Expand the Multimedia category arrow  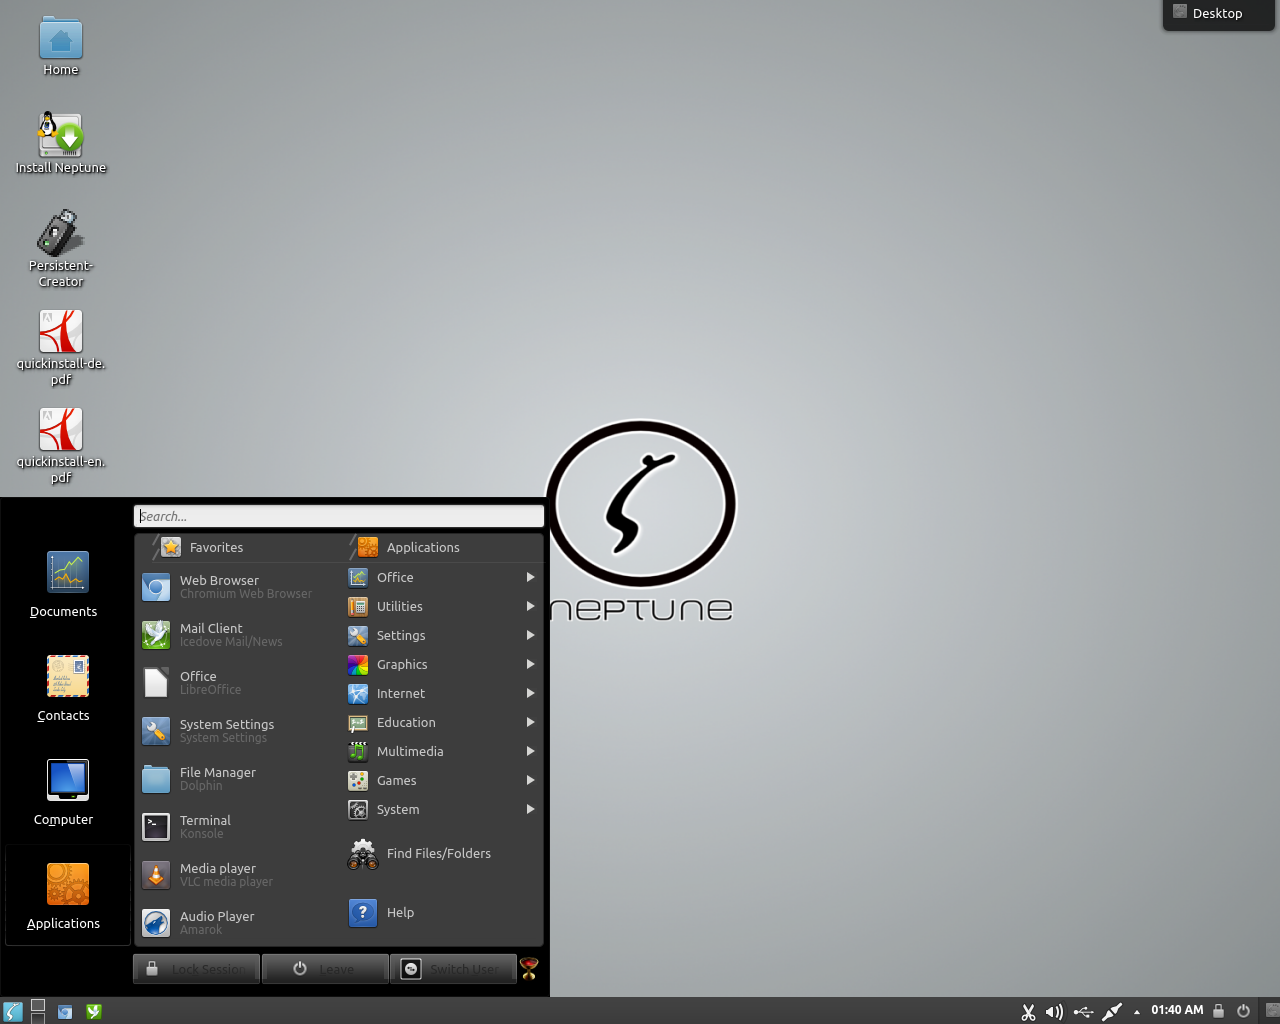coord(531,751)
